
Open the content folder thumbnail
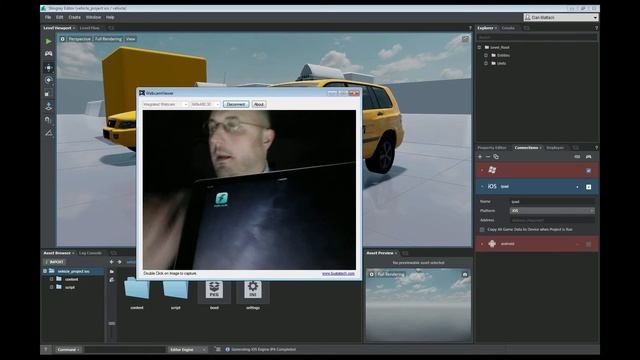point(137,288)
